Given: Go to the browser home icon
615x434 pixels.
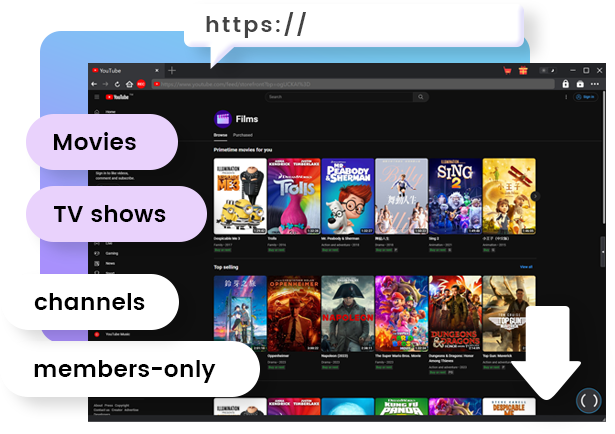Looking at the screenshot, I should (129, 84).
